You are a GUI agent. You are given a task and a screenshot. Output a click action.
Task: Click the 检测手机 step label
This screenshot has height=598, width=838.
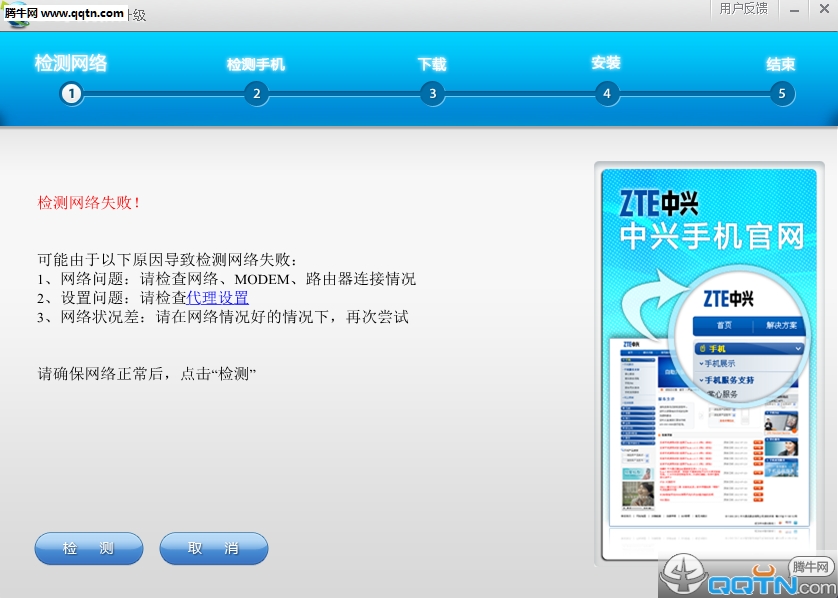coord(256,65)
